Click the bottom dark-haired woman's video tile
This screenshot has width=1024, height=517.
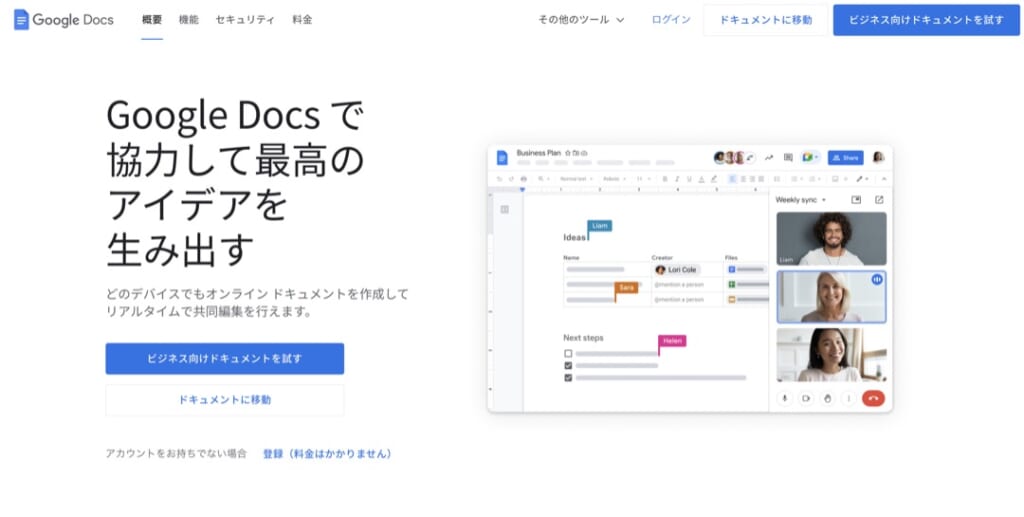pos(831,354)
